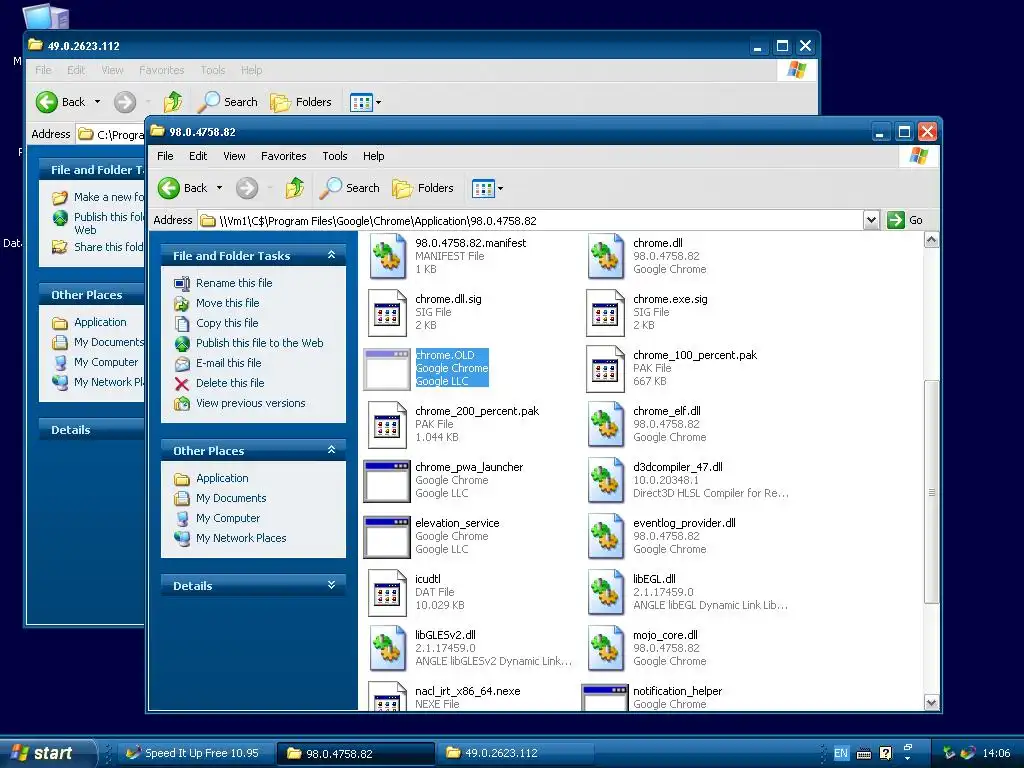Click the address bar path field
This screenshot has height=768, width=1024.
pos(530,221)
